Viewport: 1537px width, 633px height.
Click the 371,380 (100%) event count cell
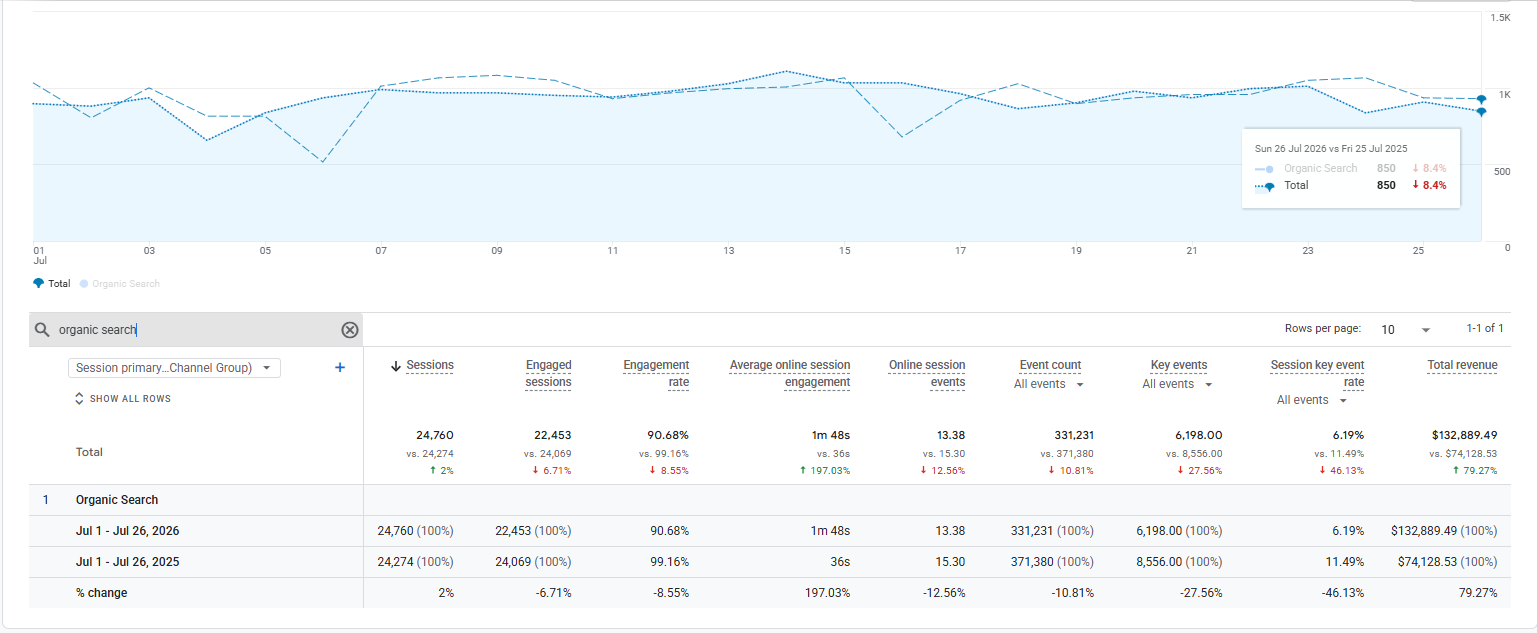pyautogui.click(x=1052, y=562)
